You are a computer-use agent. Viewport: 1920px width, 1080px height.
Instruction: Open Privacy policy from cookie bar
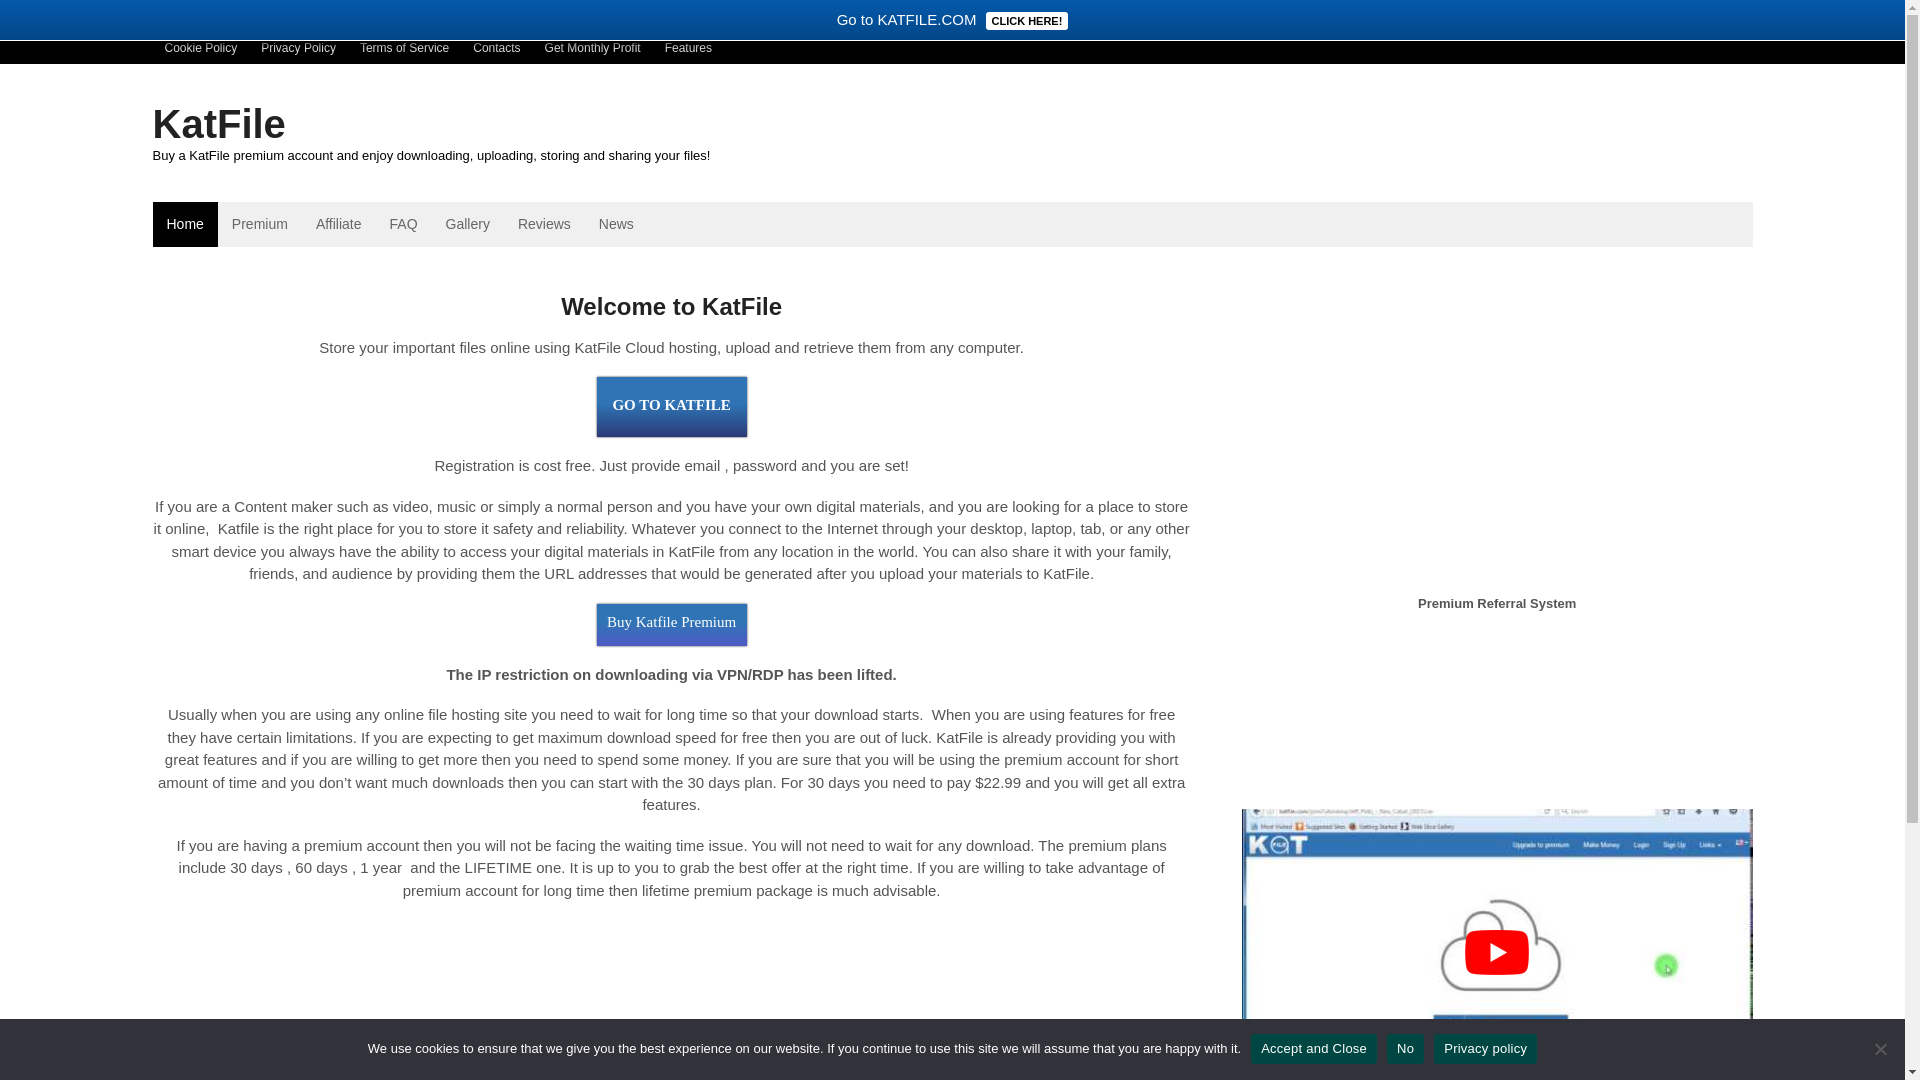pyautogui.click(x=1485, y=1048)
